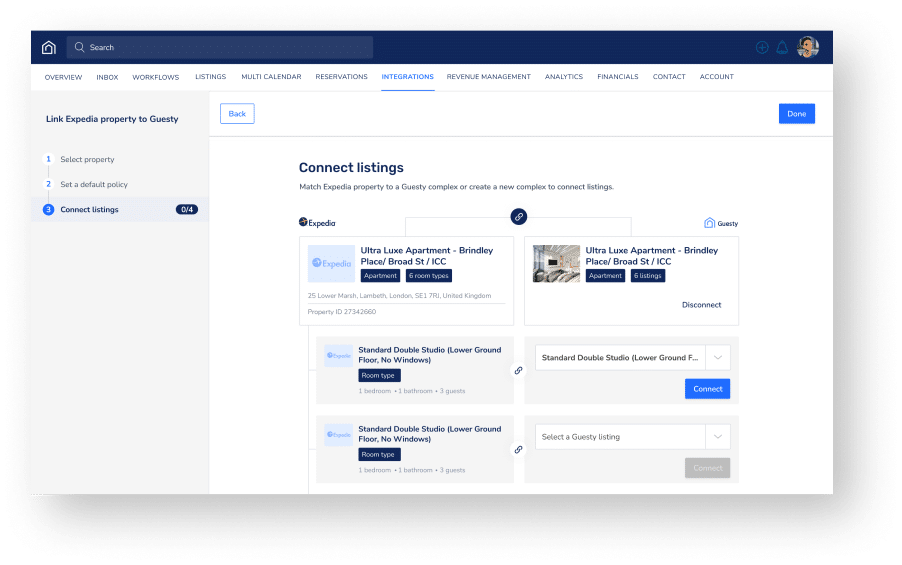Image resolution: width=902 pixels, height=565 pixels.
Task: Click the Expedia thumbnail in the property card
Action: pos(331,264)
